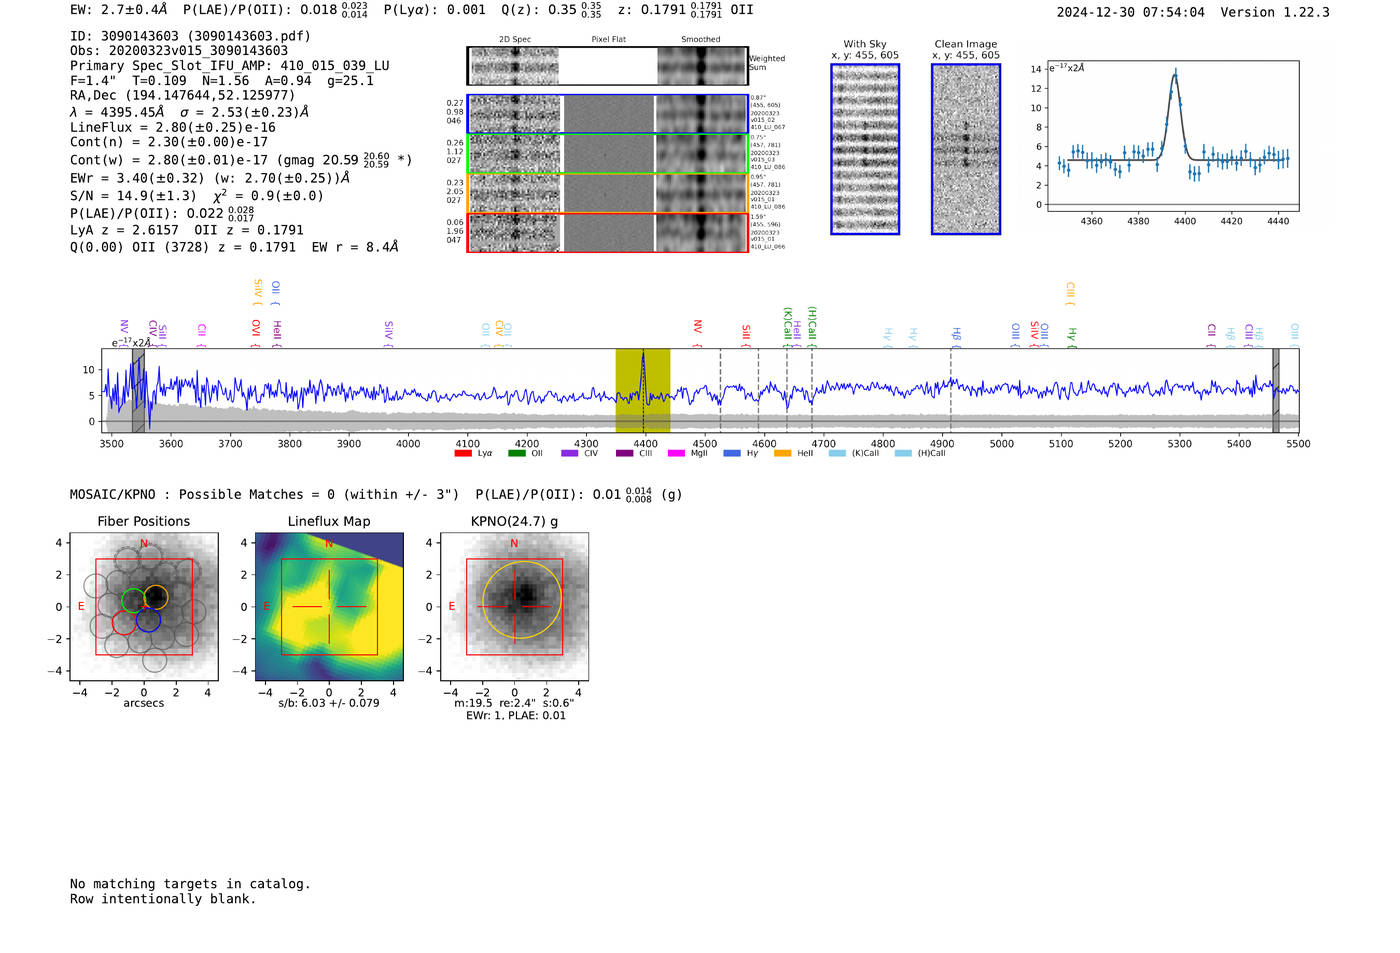Click the 'arcsecs' axis label under Fiber Positions
This screenshot has width=1400, height=953.
point(144,704)
